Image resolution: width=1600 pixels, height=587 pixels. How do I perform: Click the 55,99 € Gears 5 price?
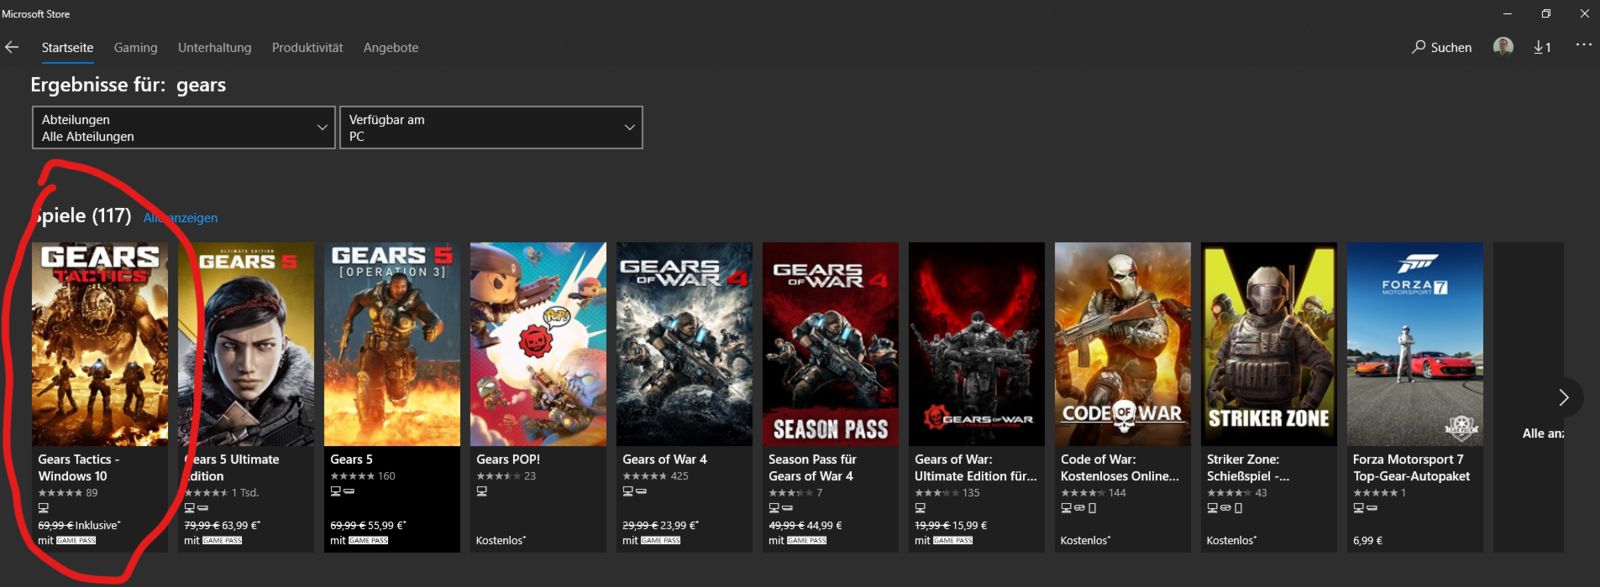tap(385, 525)
